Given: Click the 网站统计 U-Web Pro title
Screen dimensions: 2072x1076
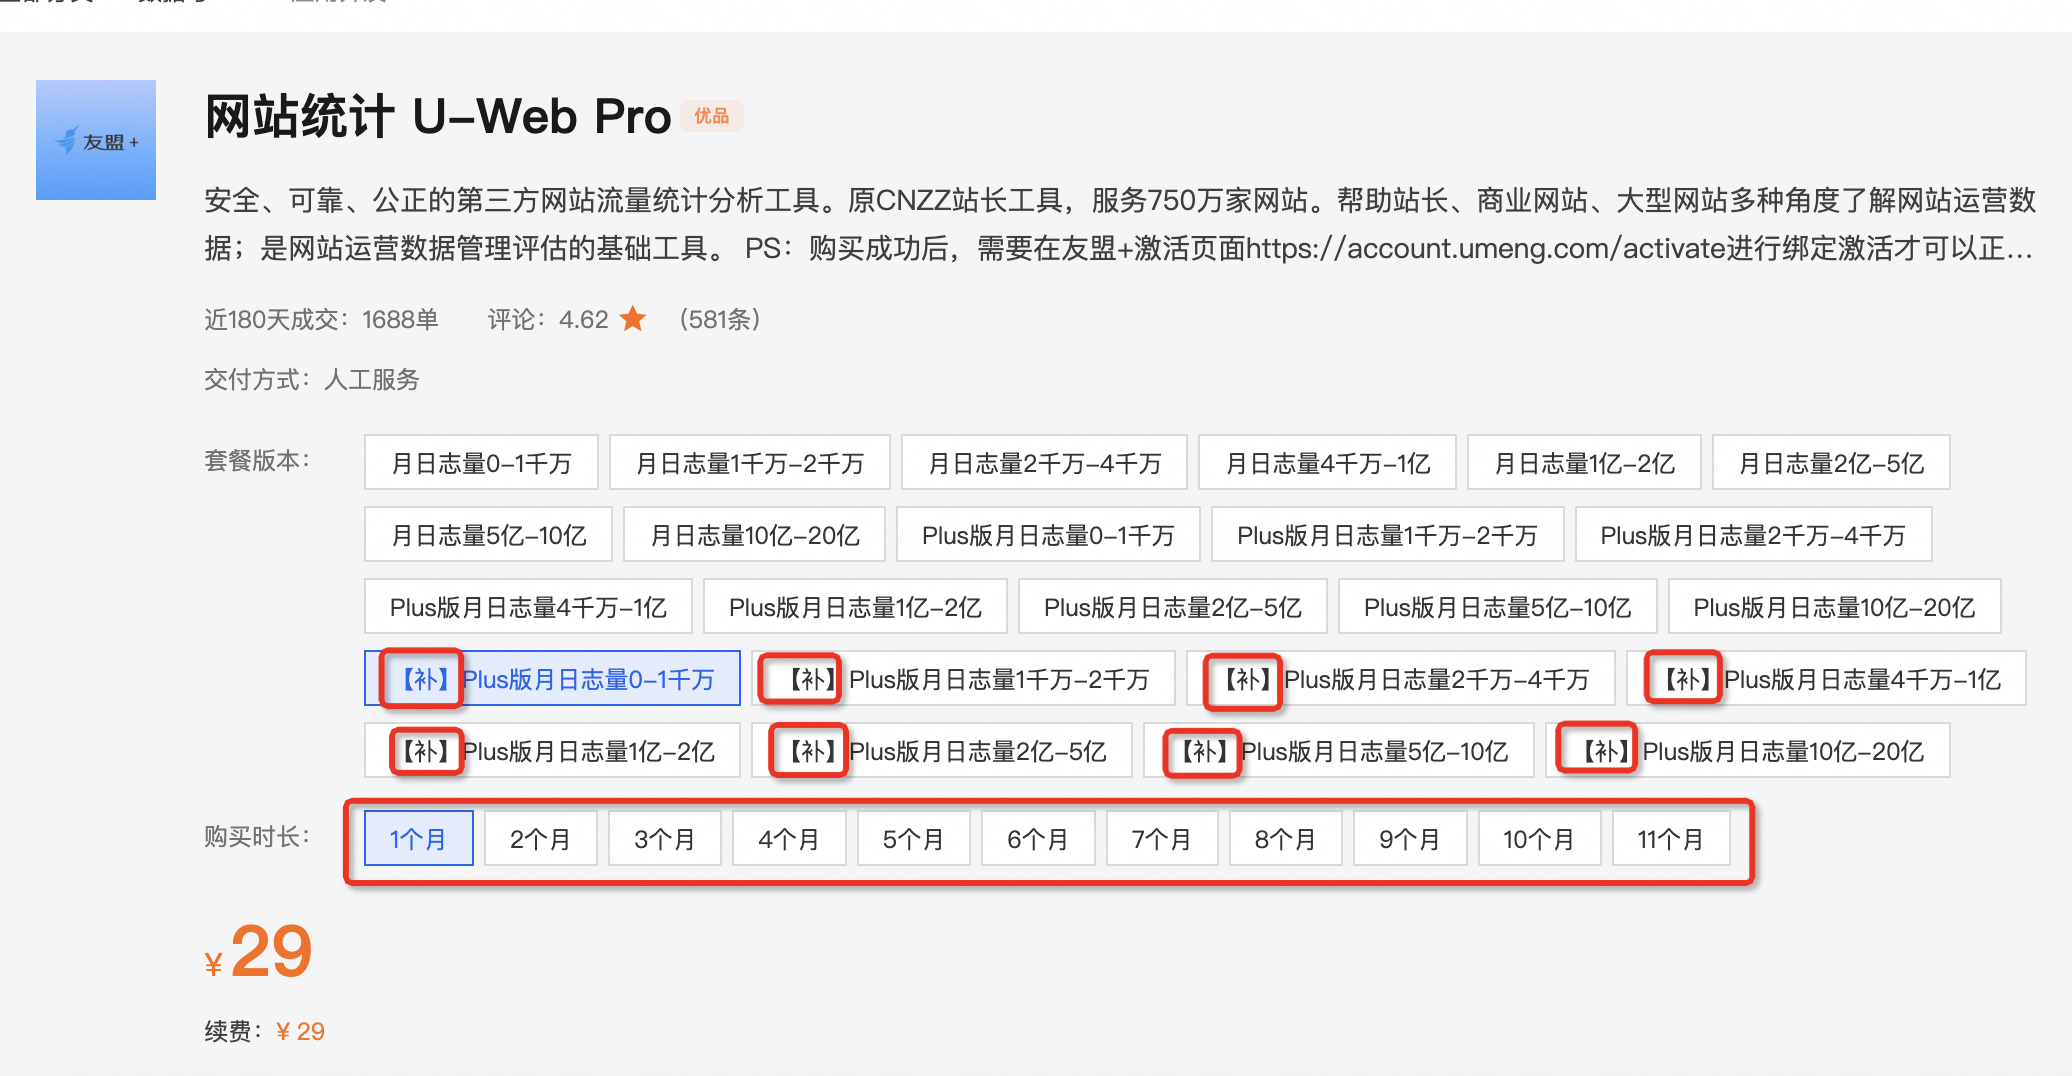Looking at the screenshot, I should tap(438, 116).
